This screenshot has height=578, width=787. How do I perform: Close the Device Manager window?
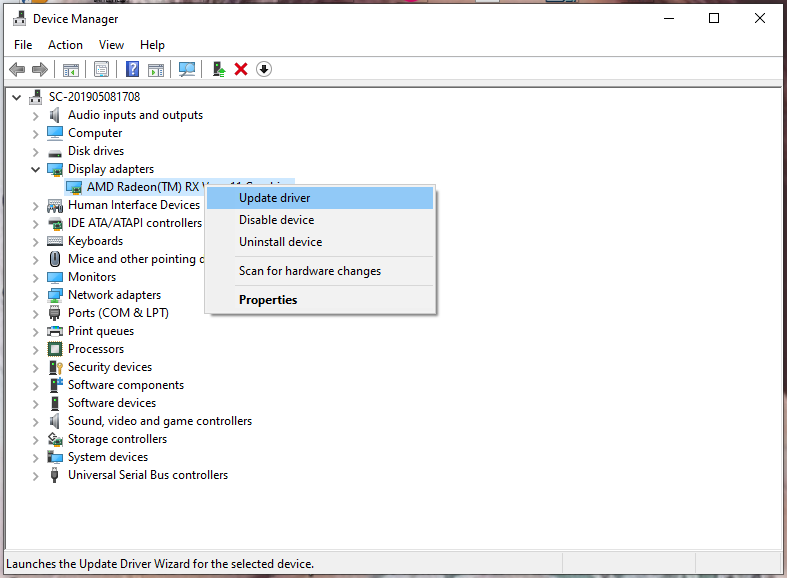759,19
